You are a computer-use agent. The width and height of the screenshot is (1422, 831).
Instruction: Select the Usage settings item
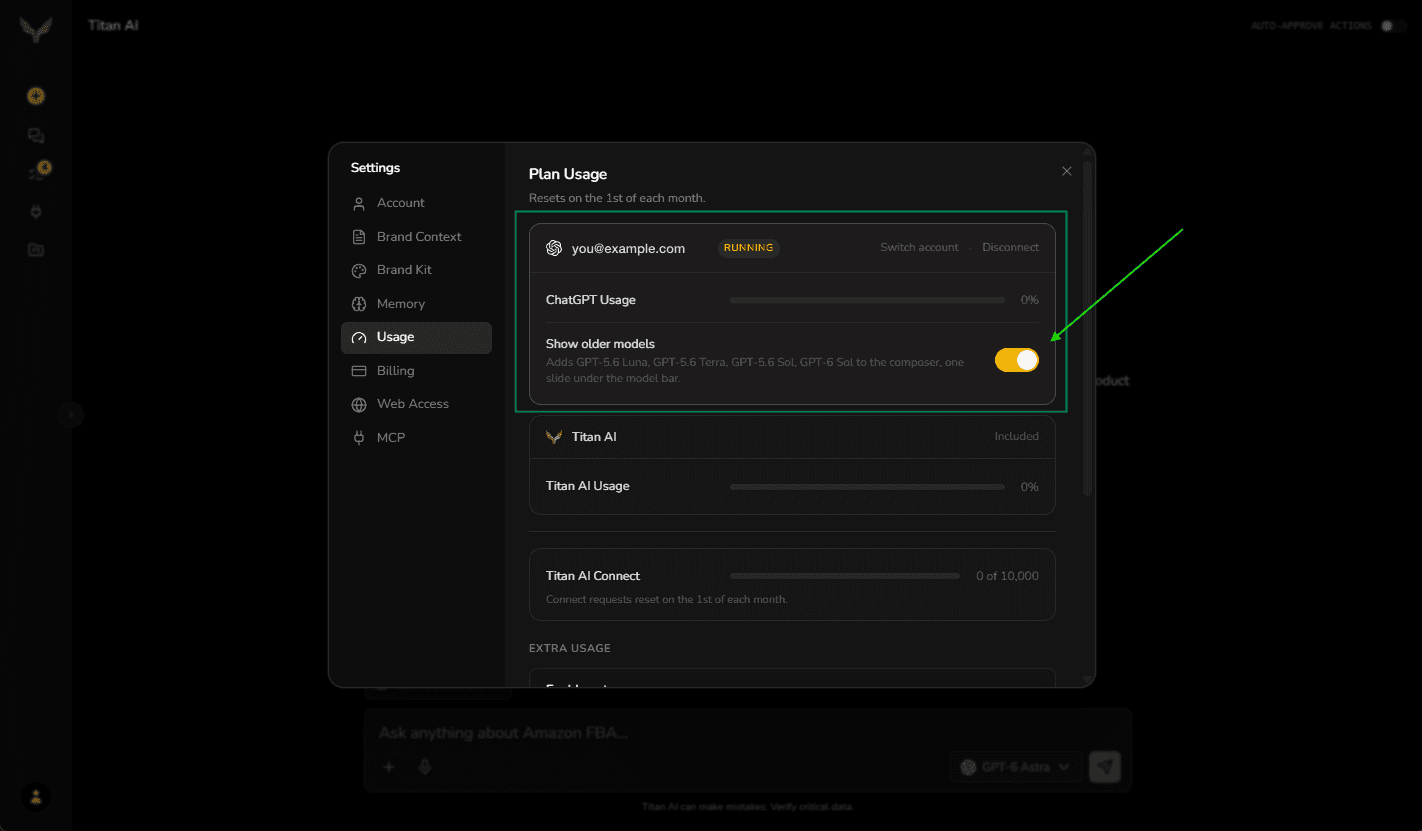click(416, 337)
